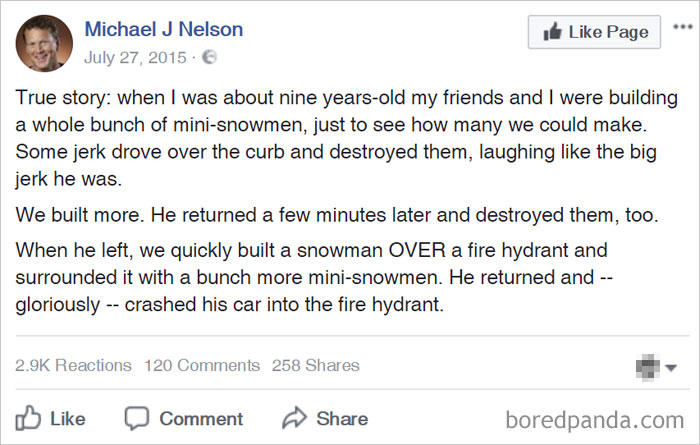This screenshot has width=700, height=445.
Task: Click the Share text label
Action: pyautogui.click(x=342, y=418)
